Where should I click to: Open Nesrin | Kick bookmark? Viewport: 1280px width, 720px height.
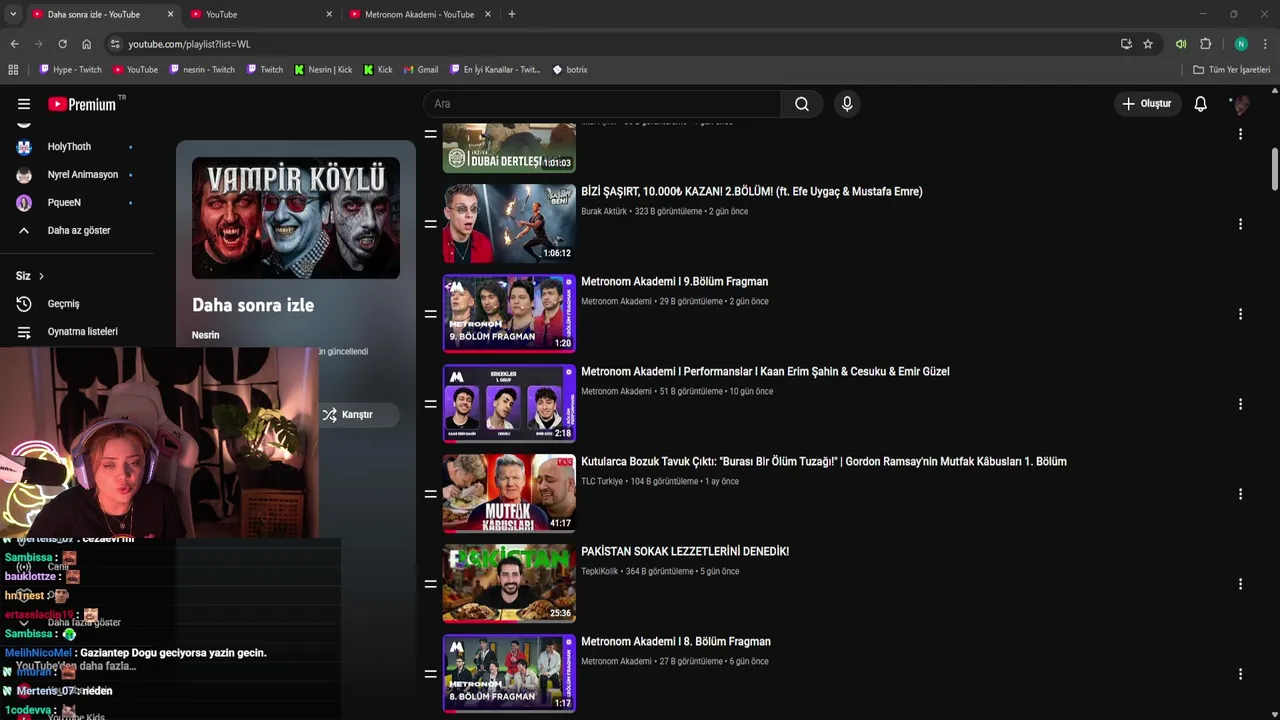323,70
